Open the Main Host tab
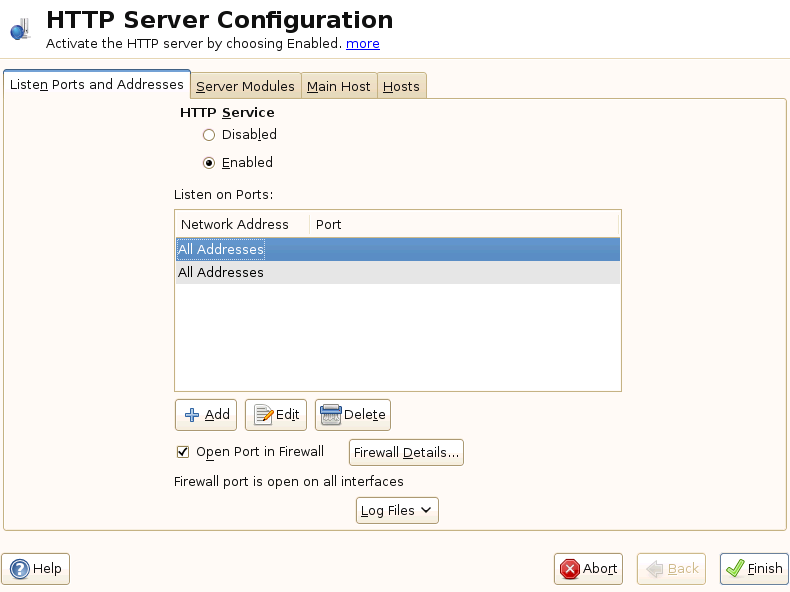 click(x=338, y=87)
